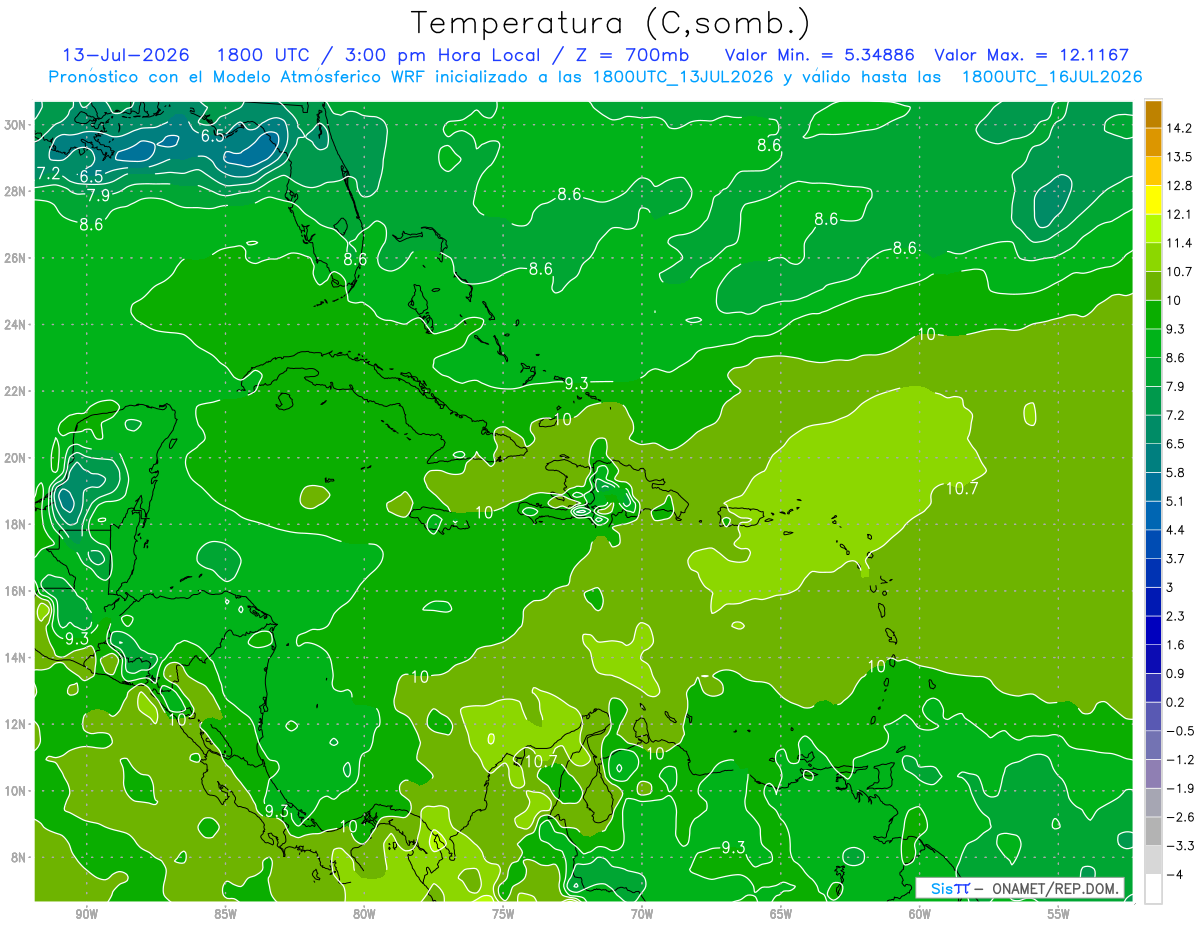This screenshot has height=927, width=1200.
Task: Click the '3.7' value on the color scale
Action: (1176, 559)
